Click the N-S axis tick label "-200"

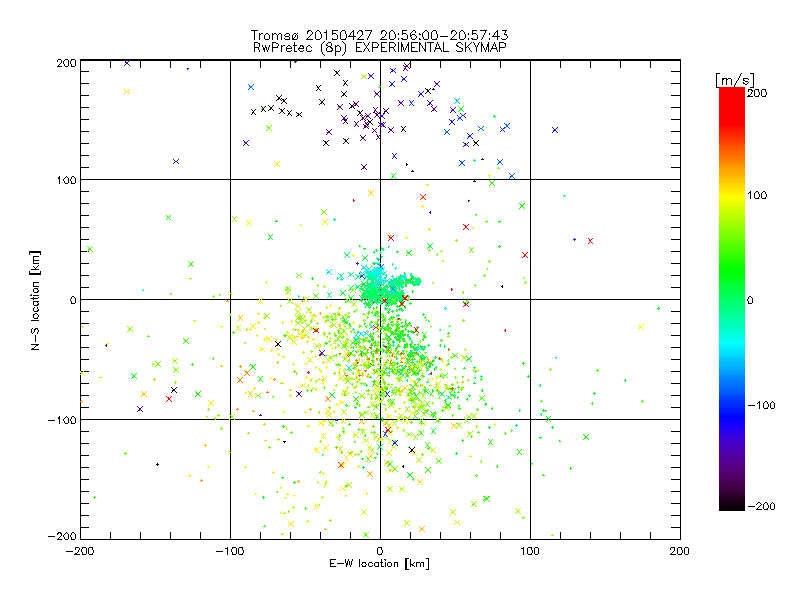pyautogui.click(x=62, y=536)
